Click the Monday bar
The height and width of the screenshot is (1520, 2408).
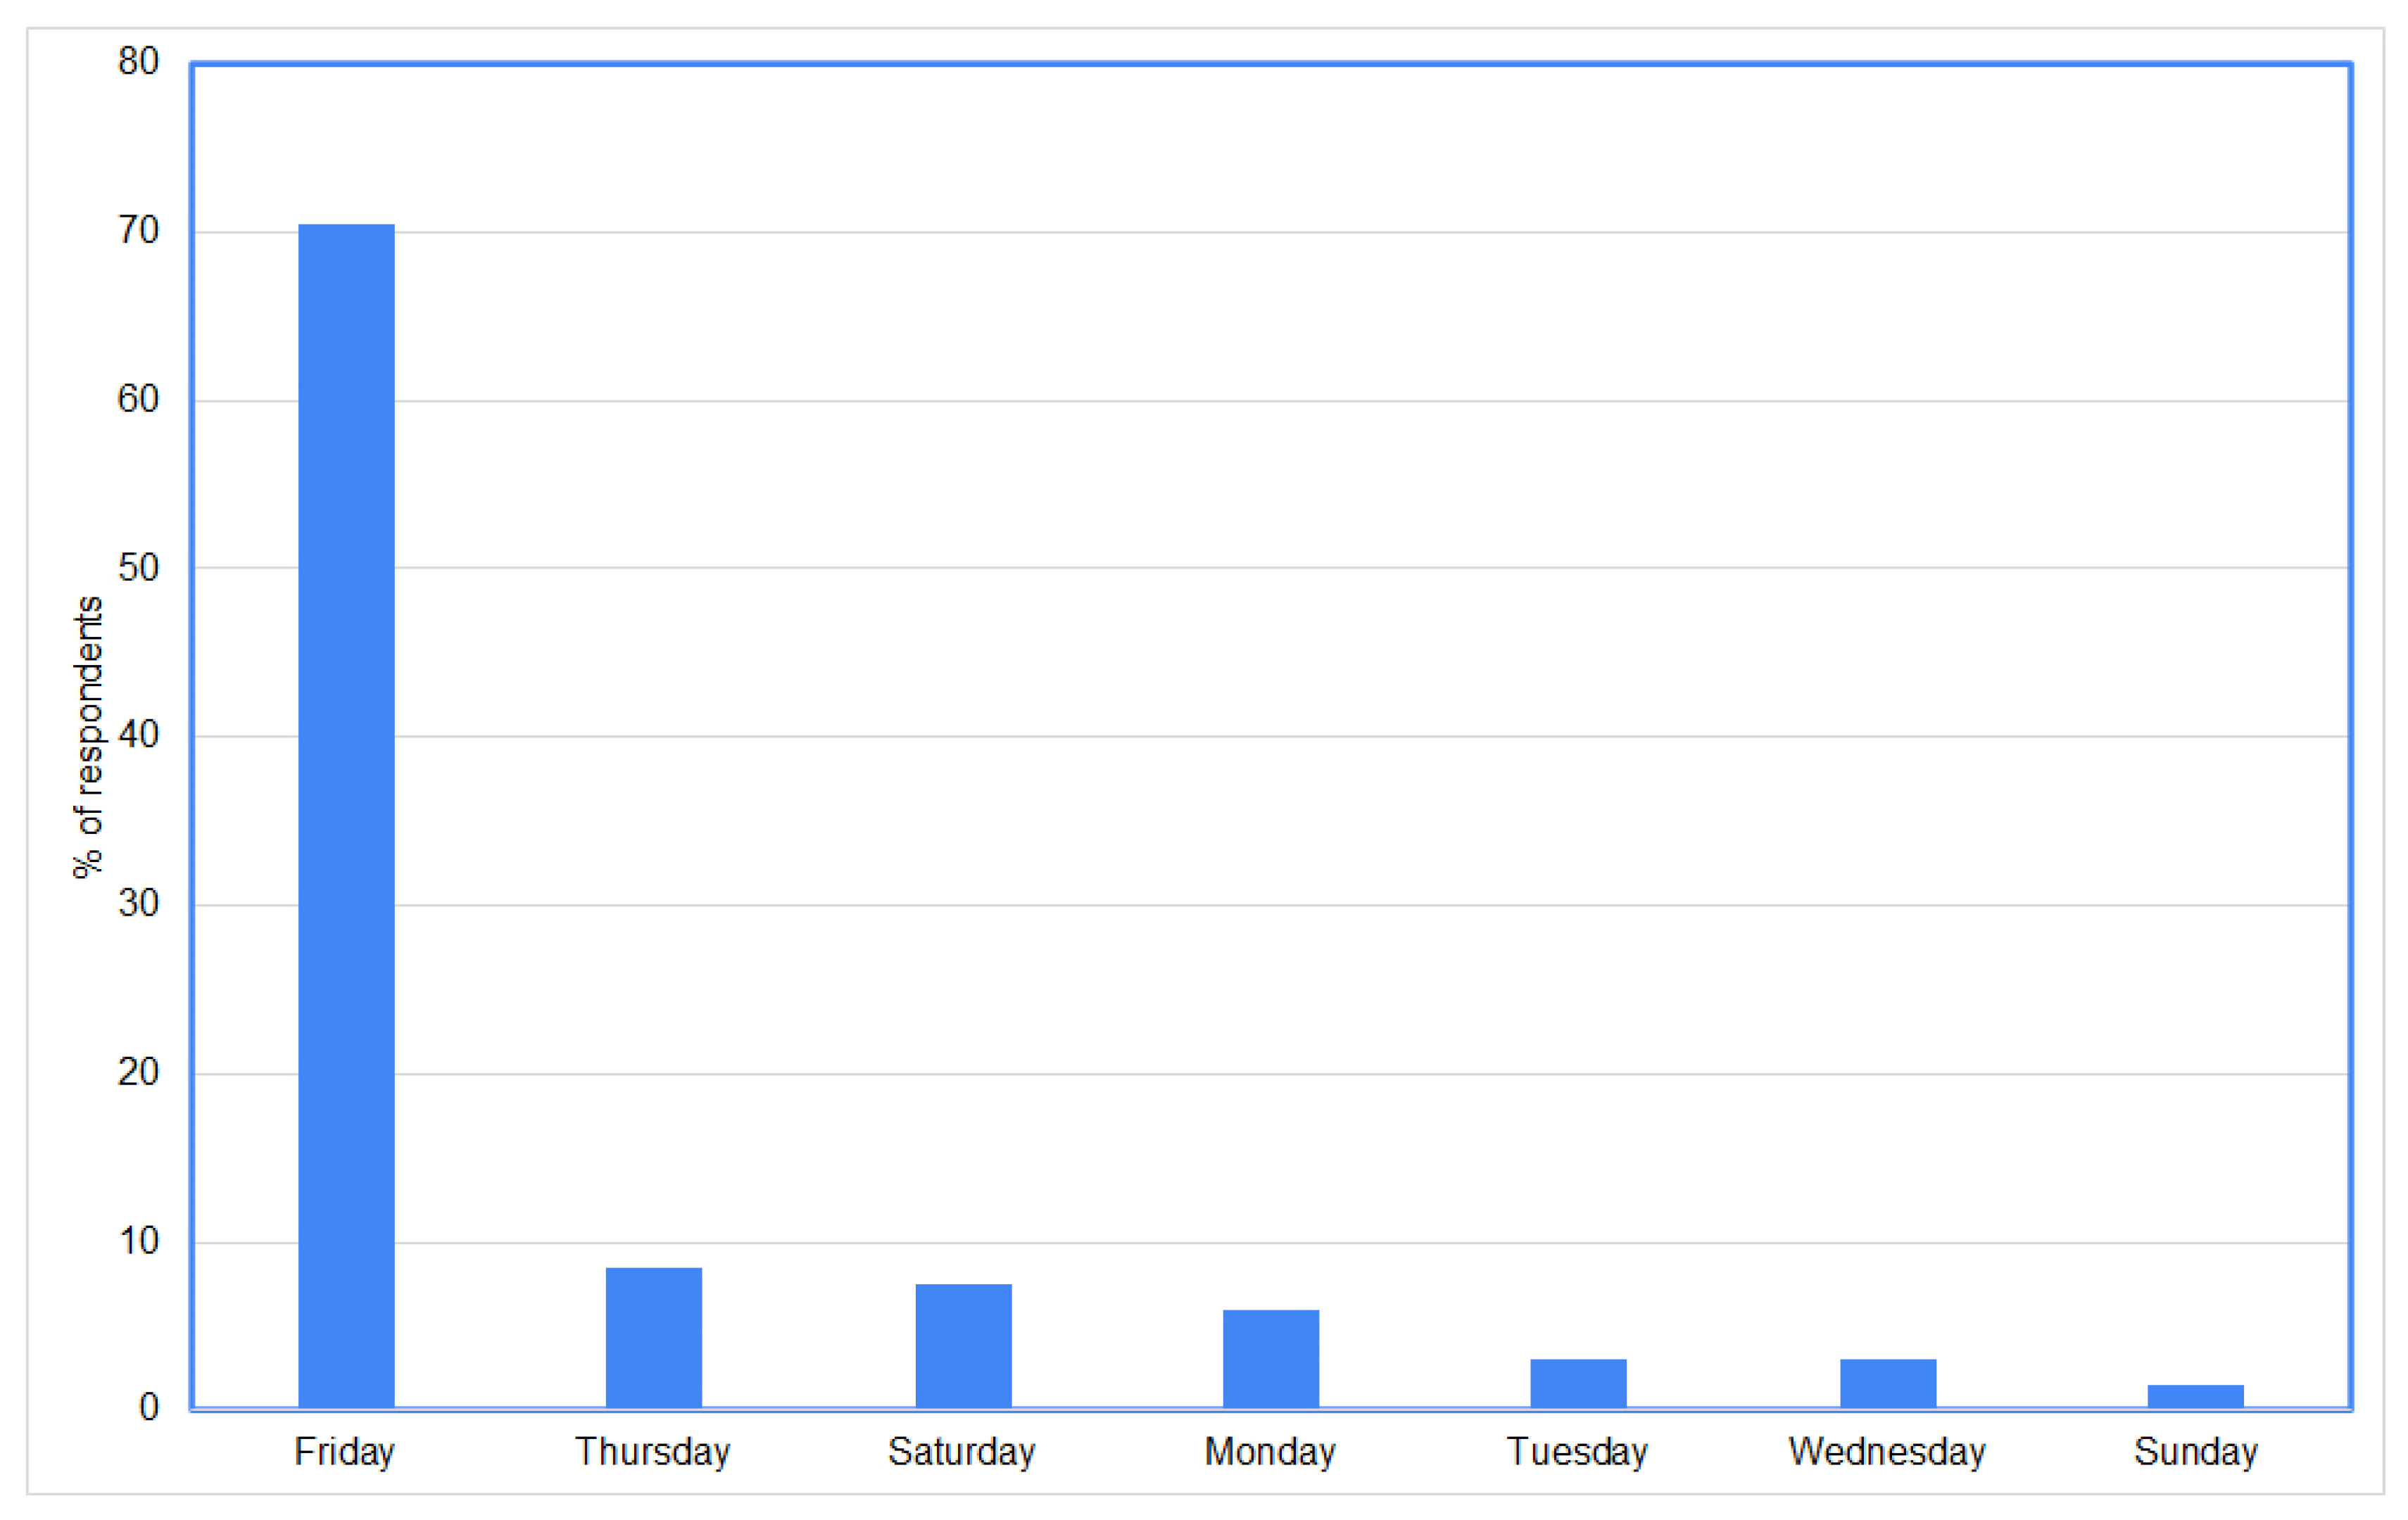(x=1271, y=1358)
